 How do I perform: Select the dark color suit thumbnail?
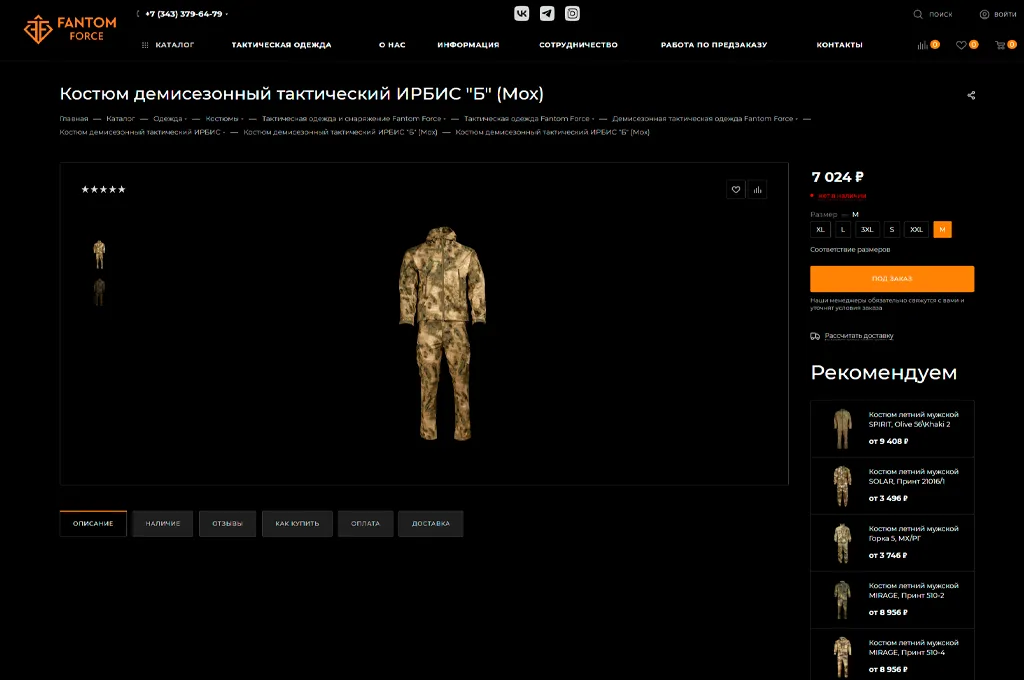[99, 291]
